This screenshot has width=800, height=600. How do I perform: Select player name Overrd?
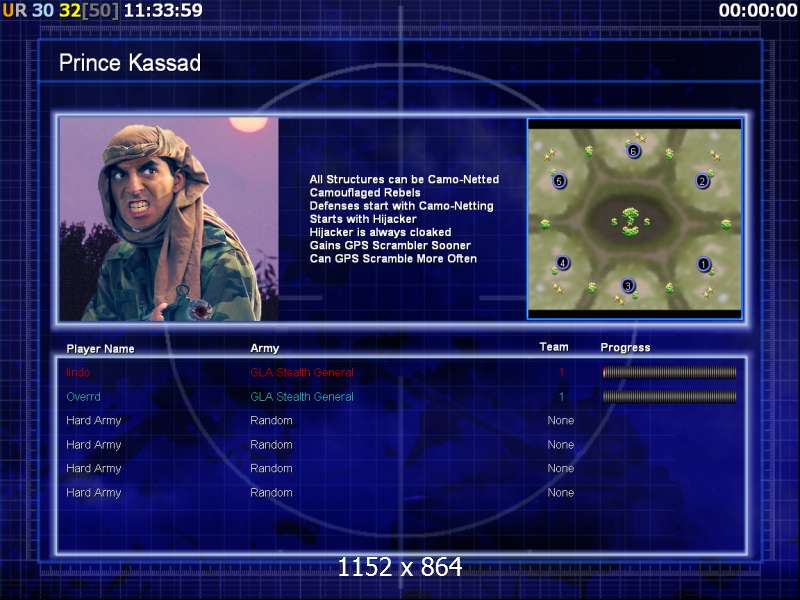pyautogui.click(x=84, y=396)
